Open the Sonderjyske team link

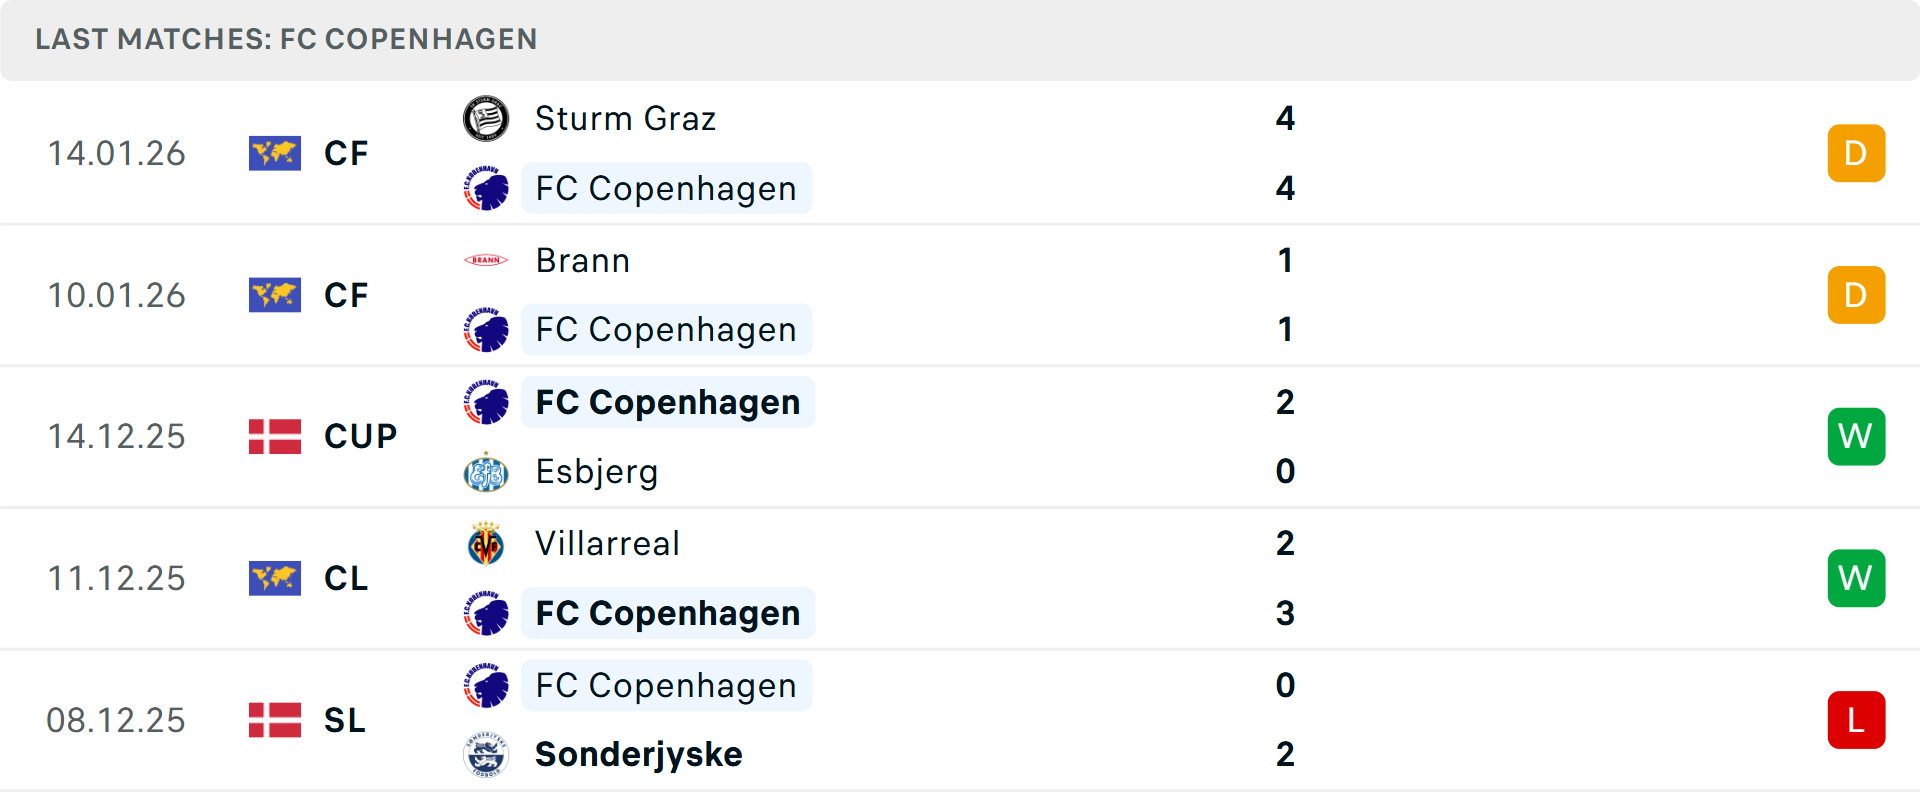coord(638,754)
